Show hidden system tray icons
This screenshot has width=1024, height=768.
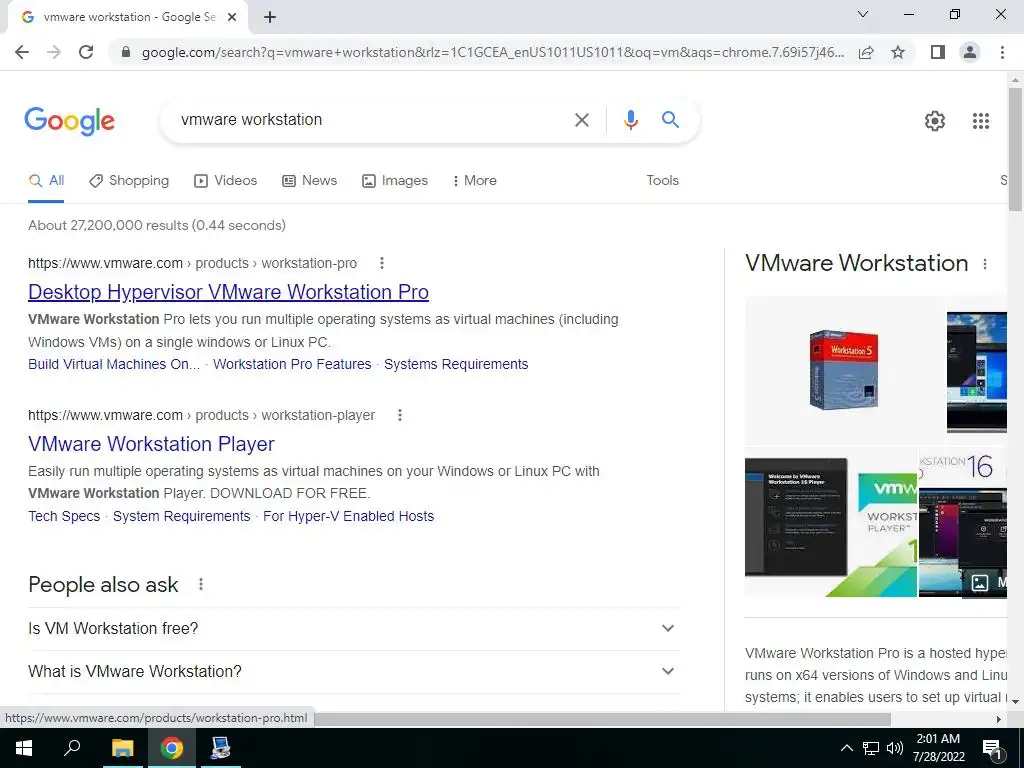point(846,748)
